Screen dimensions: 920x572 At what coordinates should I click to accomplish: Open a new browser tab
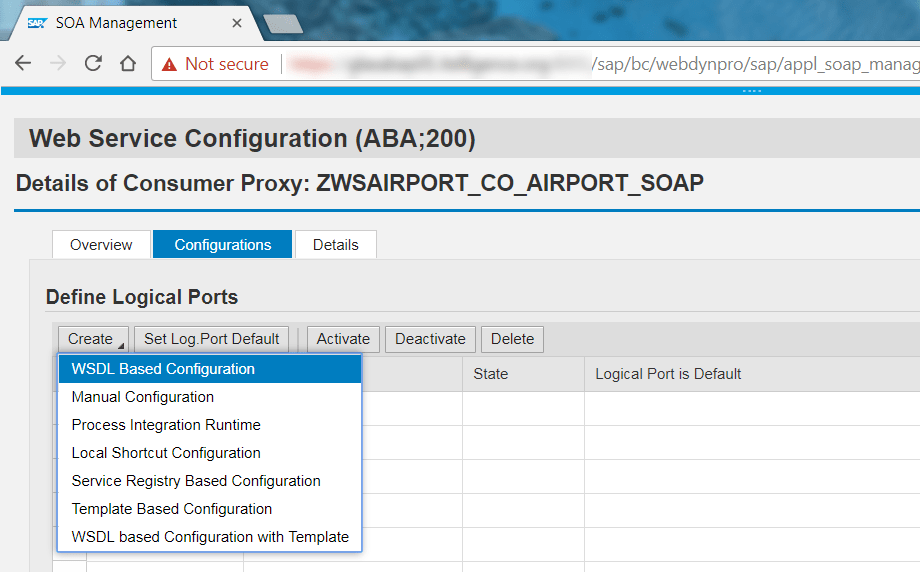pyautogui.click(x=283, y=23)
